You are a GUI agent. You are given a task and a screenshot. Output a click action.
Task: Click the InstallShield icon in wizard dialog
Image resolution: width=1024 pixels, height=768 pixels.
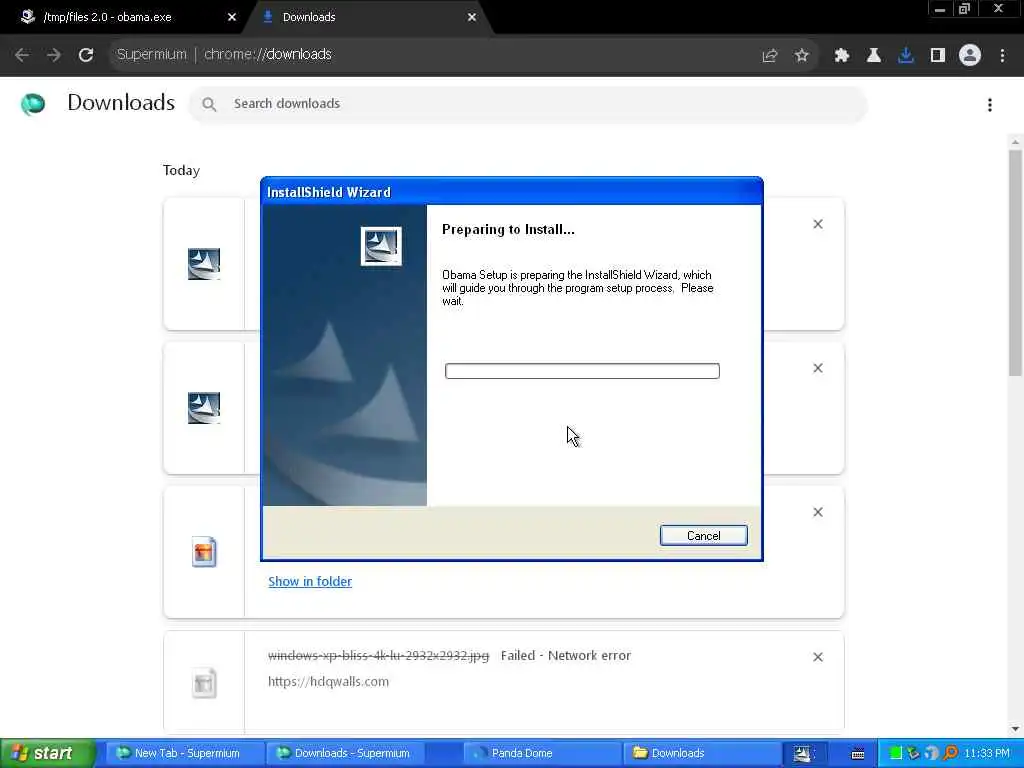pos(381,246)
